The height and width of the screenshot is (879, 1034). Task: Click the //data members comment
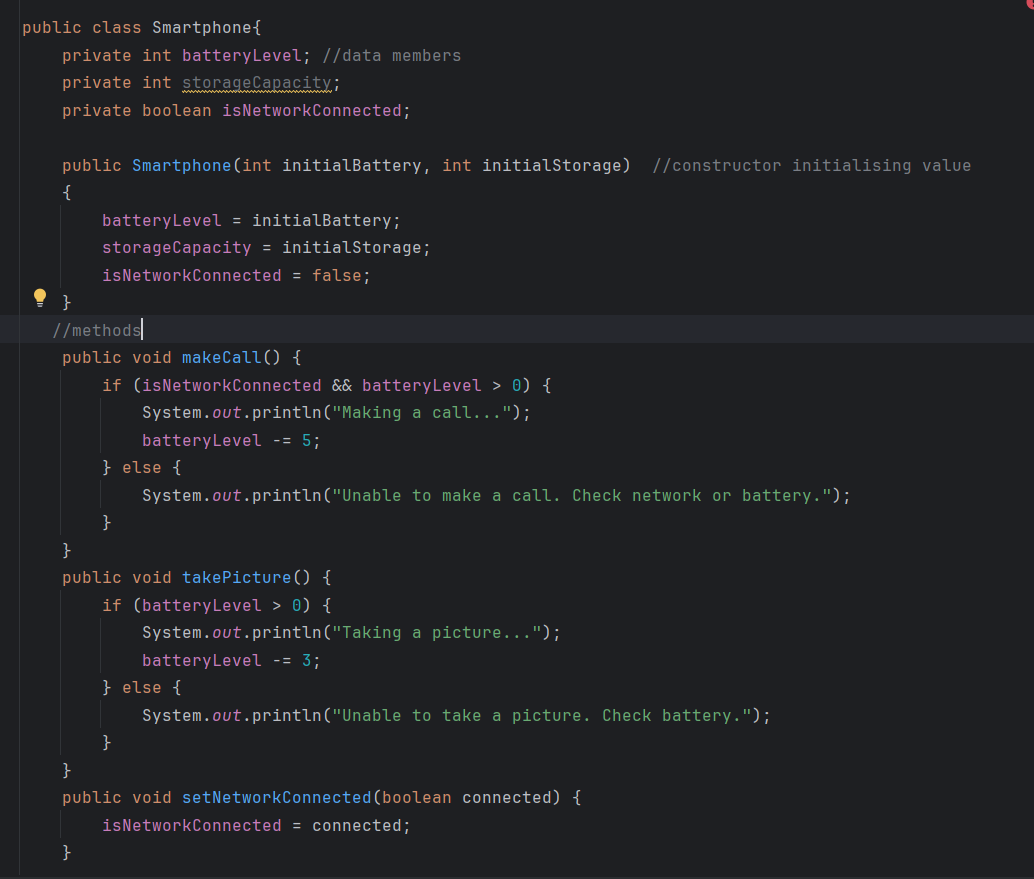[x=390, y=55]
